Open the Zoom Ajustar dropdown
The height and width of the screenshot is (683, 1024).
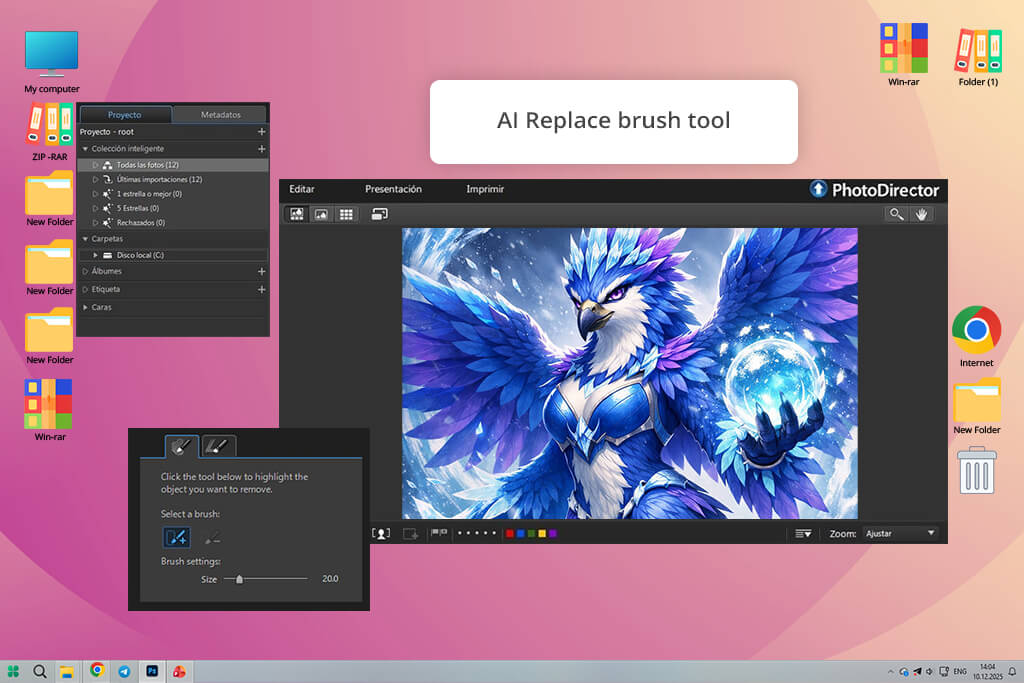(900, 533)
